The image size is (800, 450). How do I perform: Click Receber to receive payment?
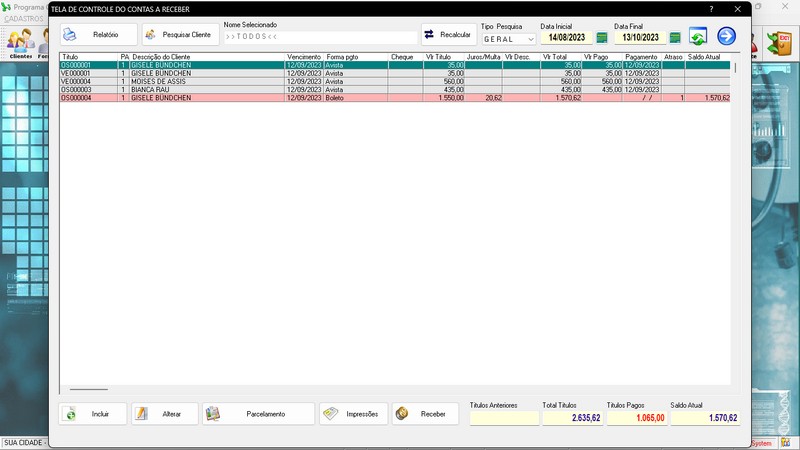[425, 414]
